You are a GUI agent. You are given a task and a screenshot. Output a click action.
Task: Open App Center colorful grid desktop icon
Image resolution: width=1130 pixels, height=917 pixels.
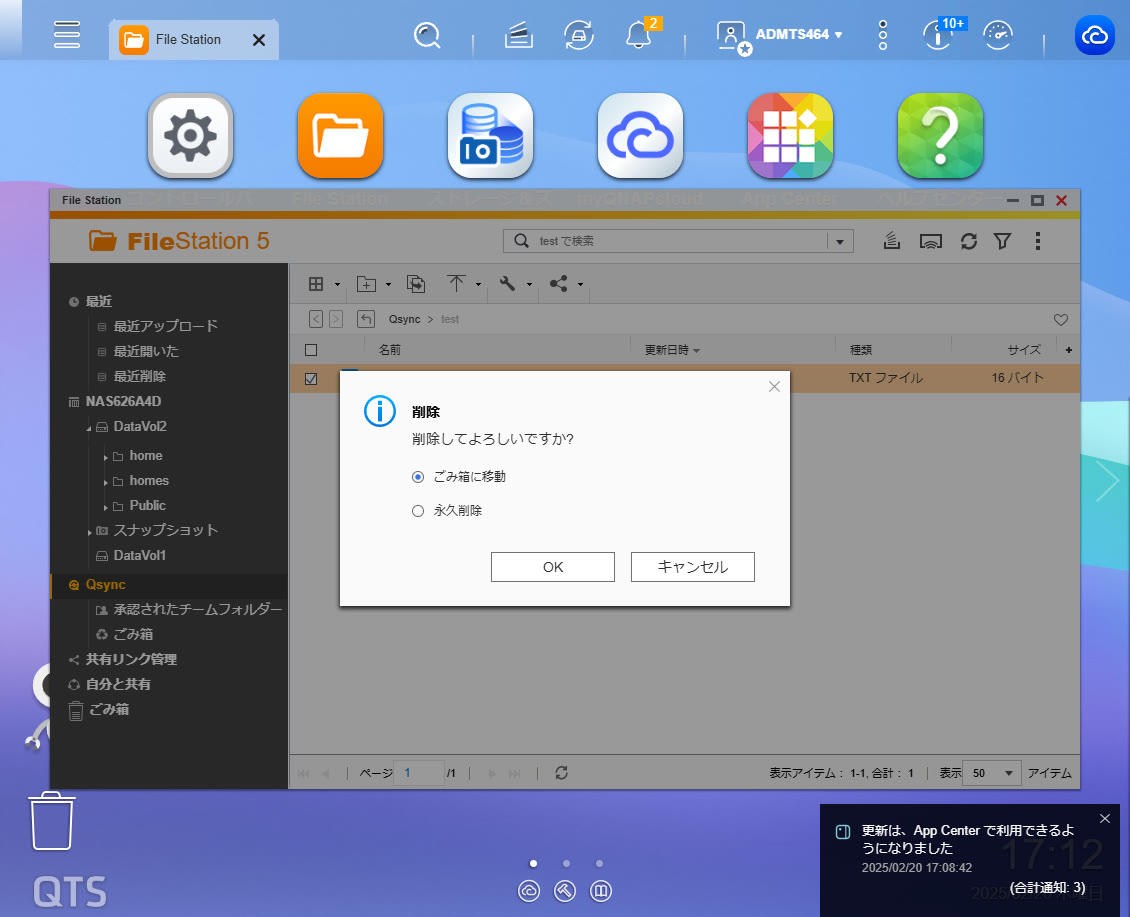(x=790, y=136)
